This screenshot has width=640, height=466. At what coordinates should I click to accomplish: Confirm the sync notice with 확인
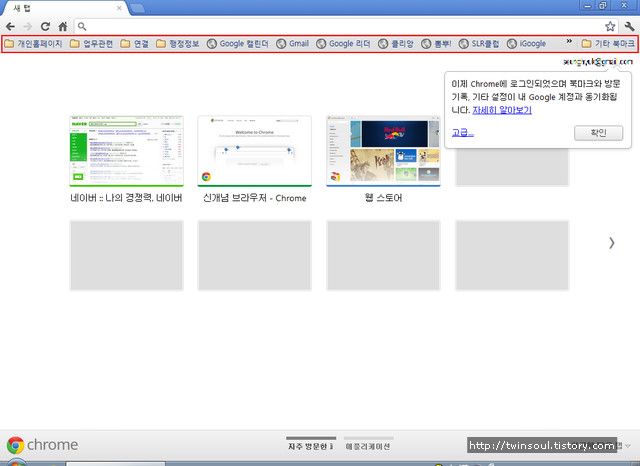point(598,133)
